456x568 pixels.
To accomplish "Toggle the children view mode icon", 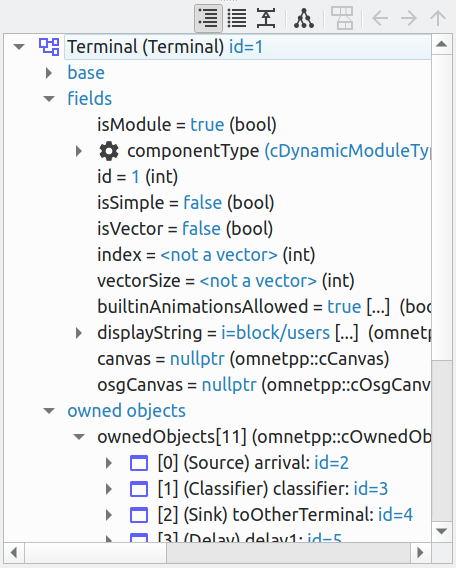I will coord(266,18).
